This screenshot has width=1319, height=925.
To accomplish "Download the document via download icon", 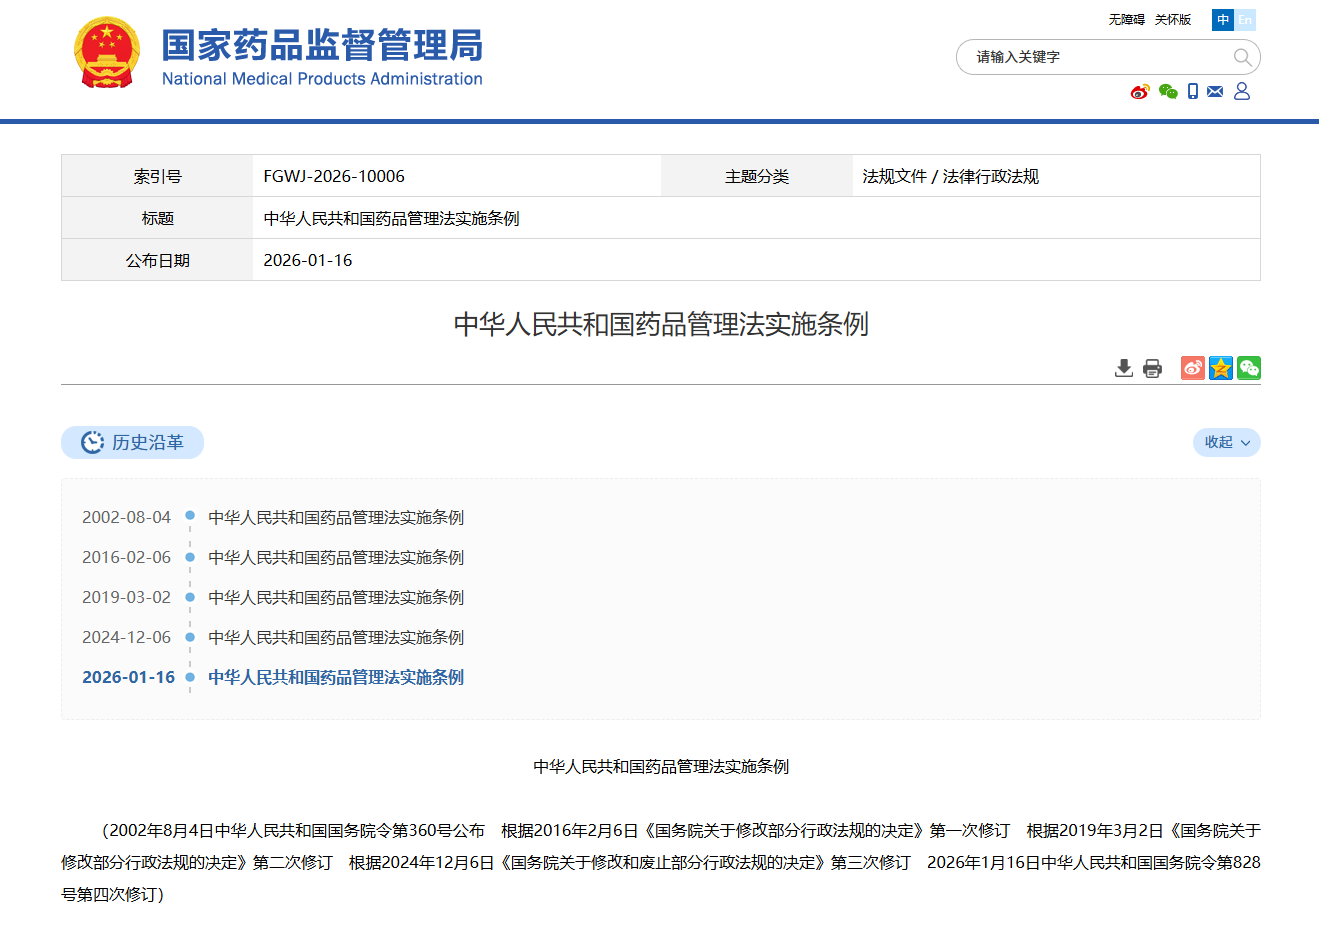I will coord(1124,368).
